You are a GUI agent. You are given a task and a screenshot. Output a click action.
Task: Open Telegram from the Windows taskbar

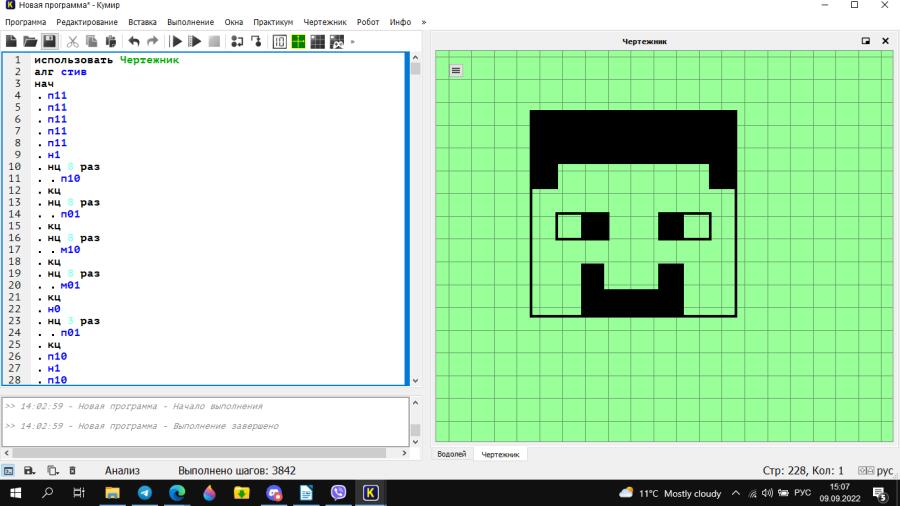(x=145, y=492)
